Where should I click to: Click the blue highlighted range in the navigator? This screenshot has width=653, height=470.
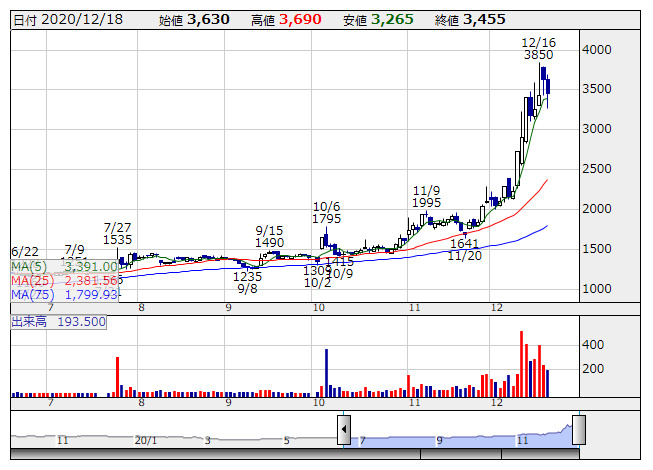pyautogui.click(x=460, y=435)
